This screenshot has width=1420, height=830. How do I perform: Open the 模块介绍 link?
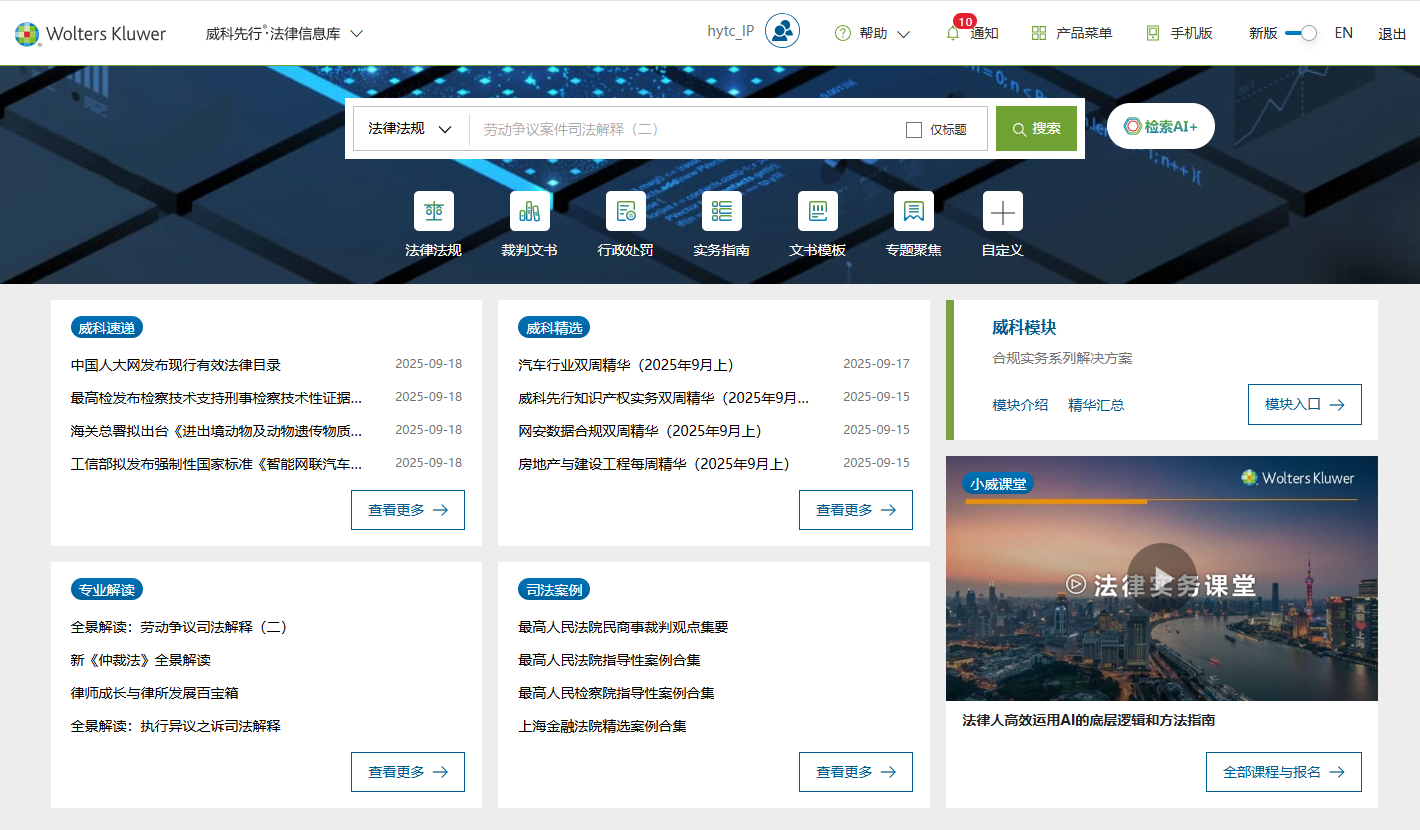1020,405
